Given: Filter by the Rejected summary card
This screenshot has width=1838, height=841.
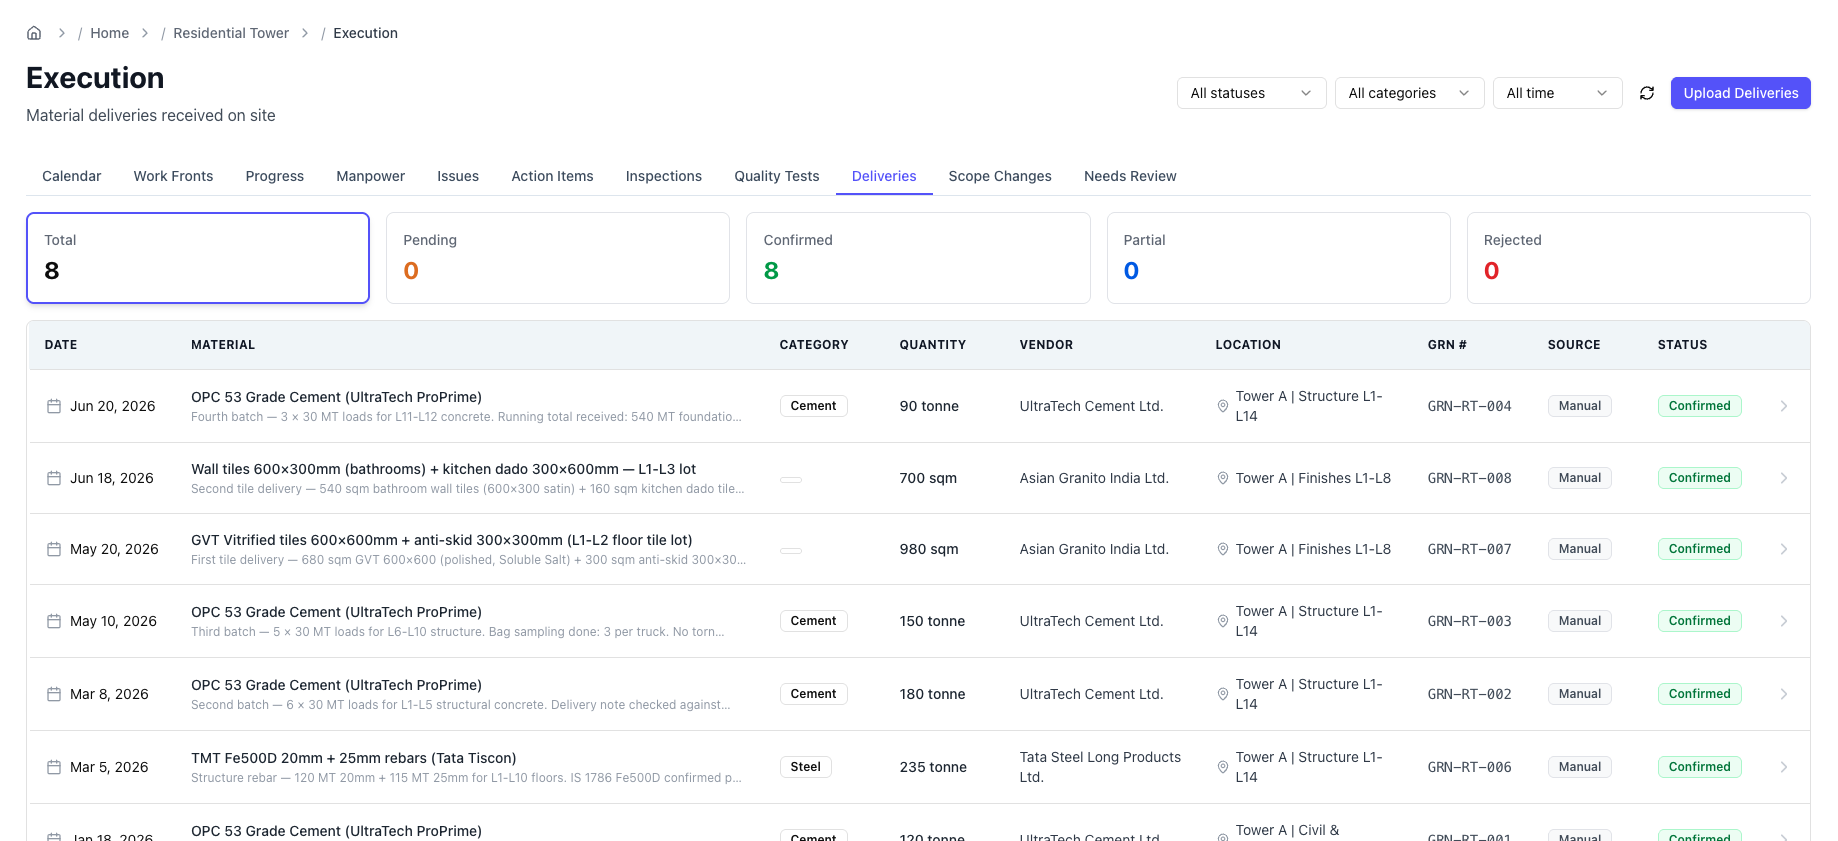Looking at the screenshot, I should click(x=1638, y=258).
